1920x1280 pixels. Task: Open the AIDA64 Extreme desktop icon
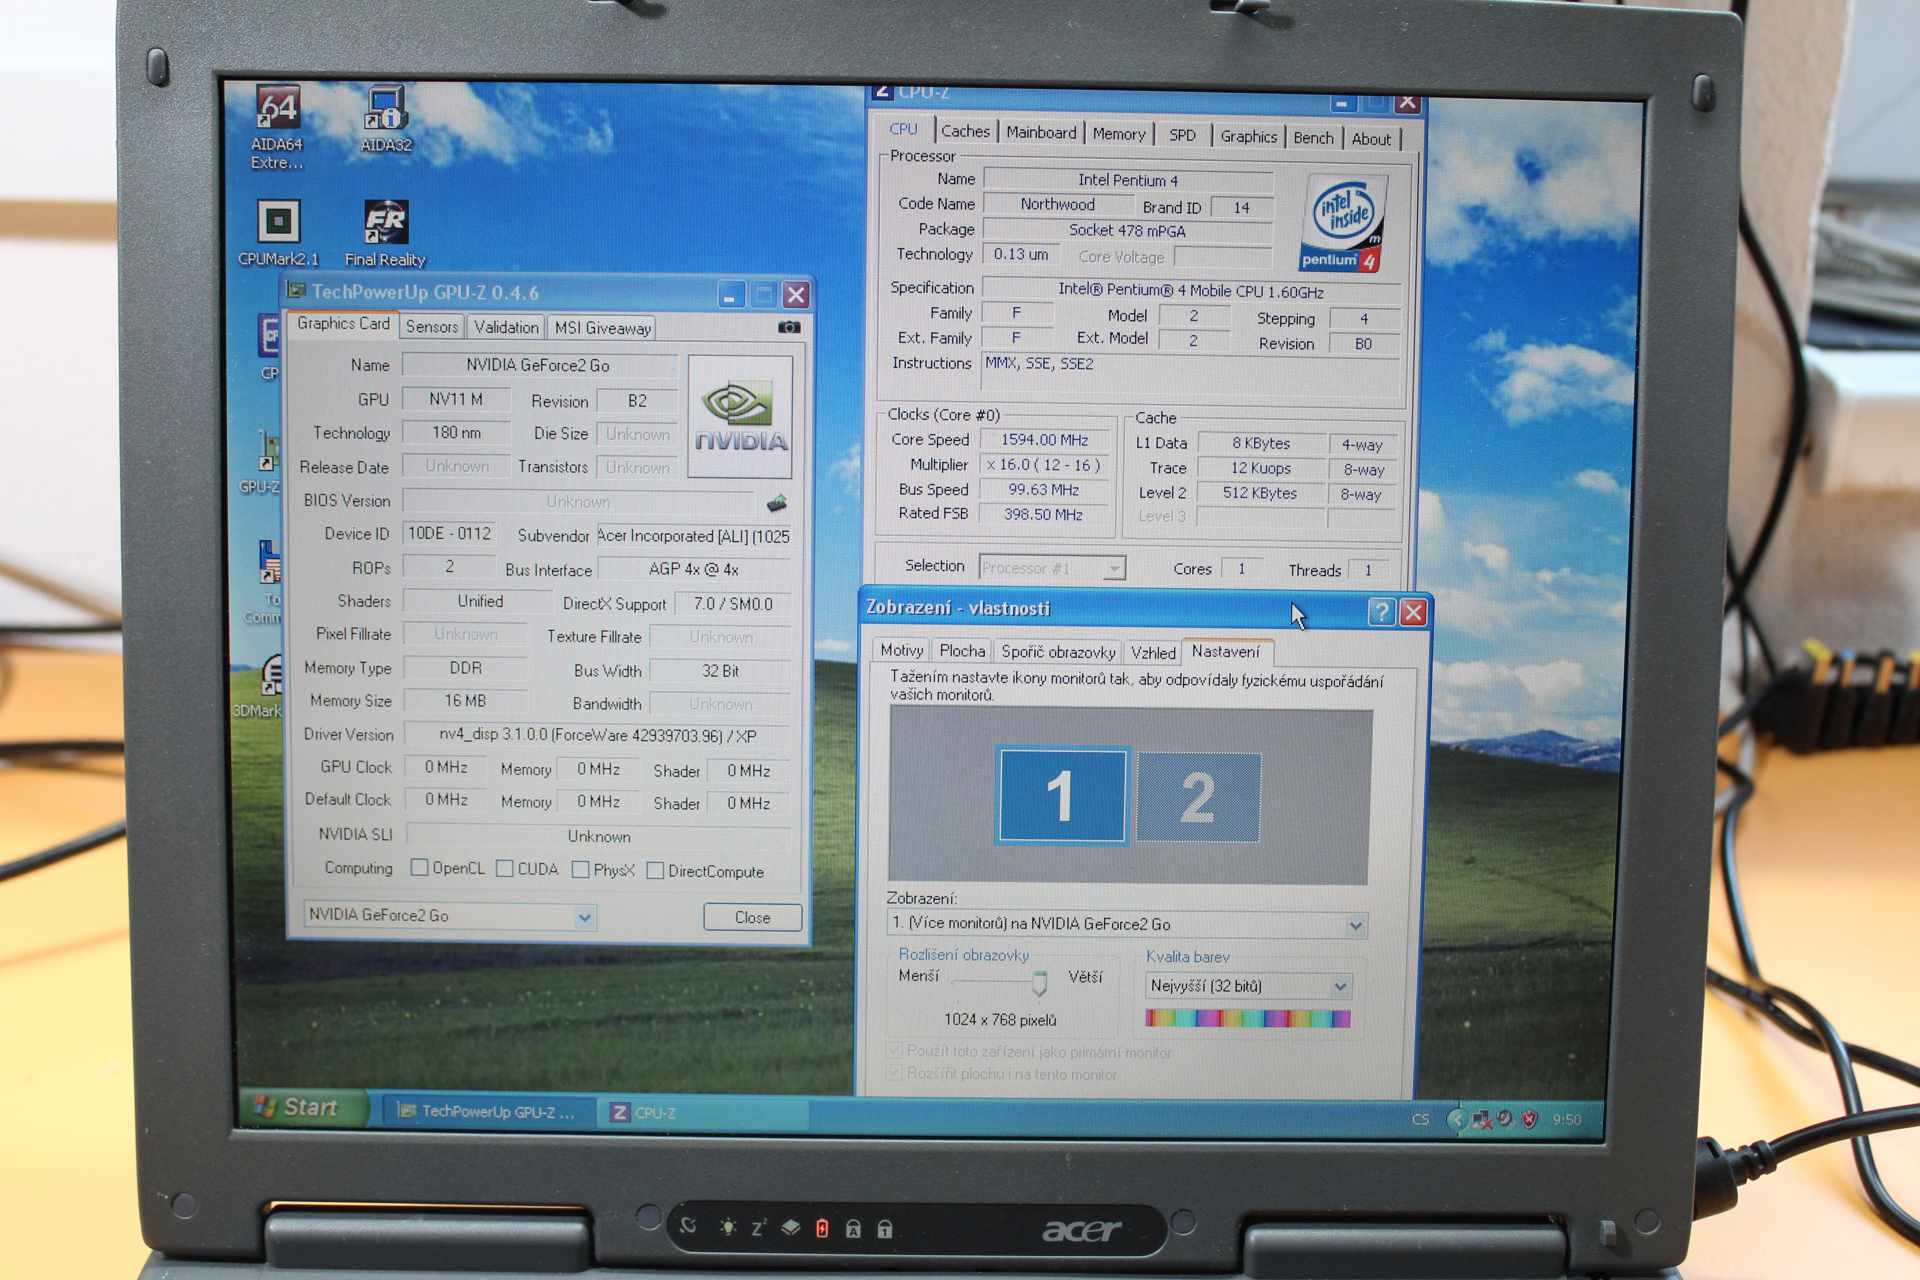[277, 125]
